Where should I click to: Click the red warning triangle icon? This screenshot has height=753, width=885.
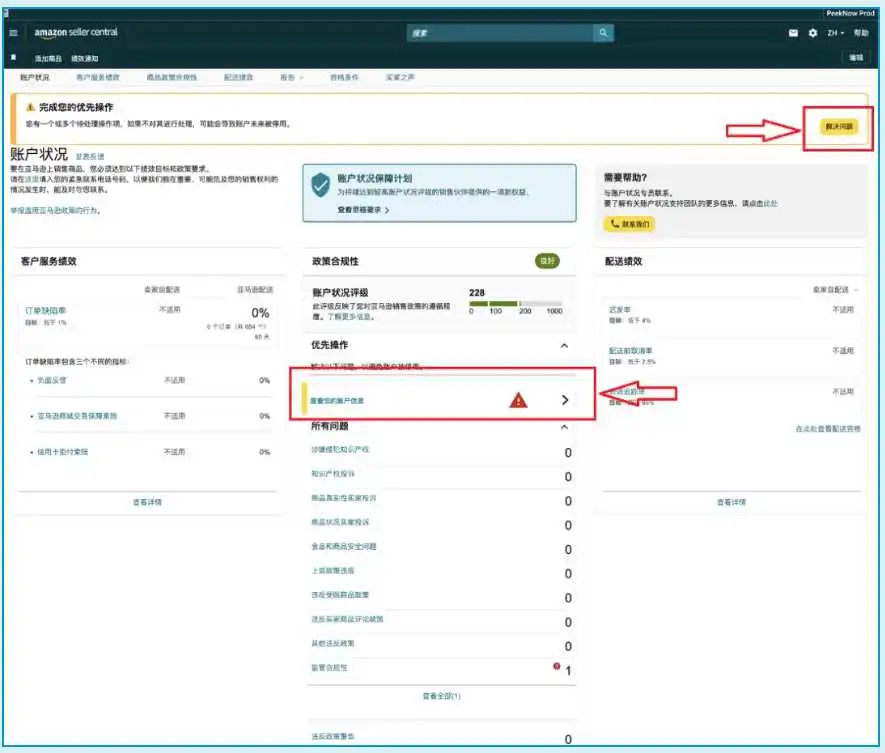pyautogui.click(x=518, y=400)
